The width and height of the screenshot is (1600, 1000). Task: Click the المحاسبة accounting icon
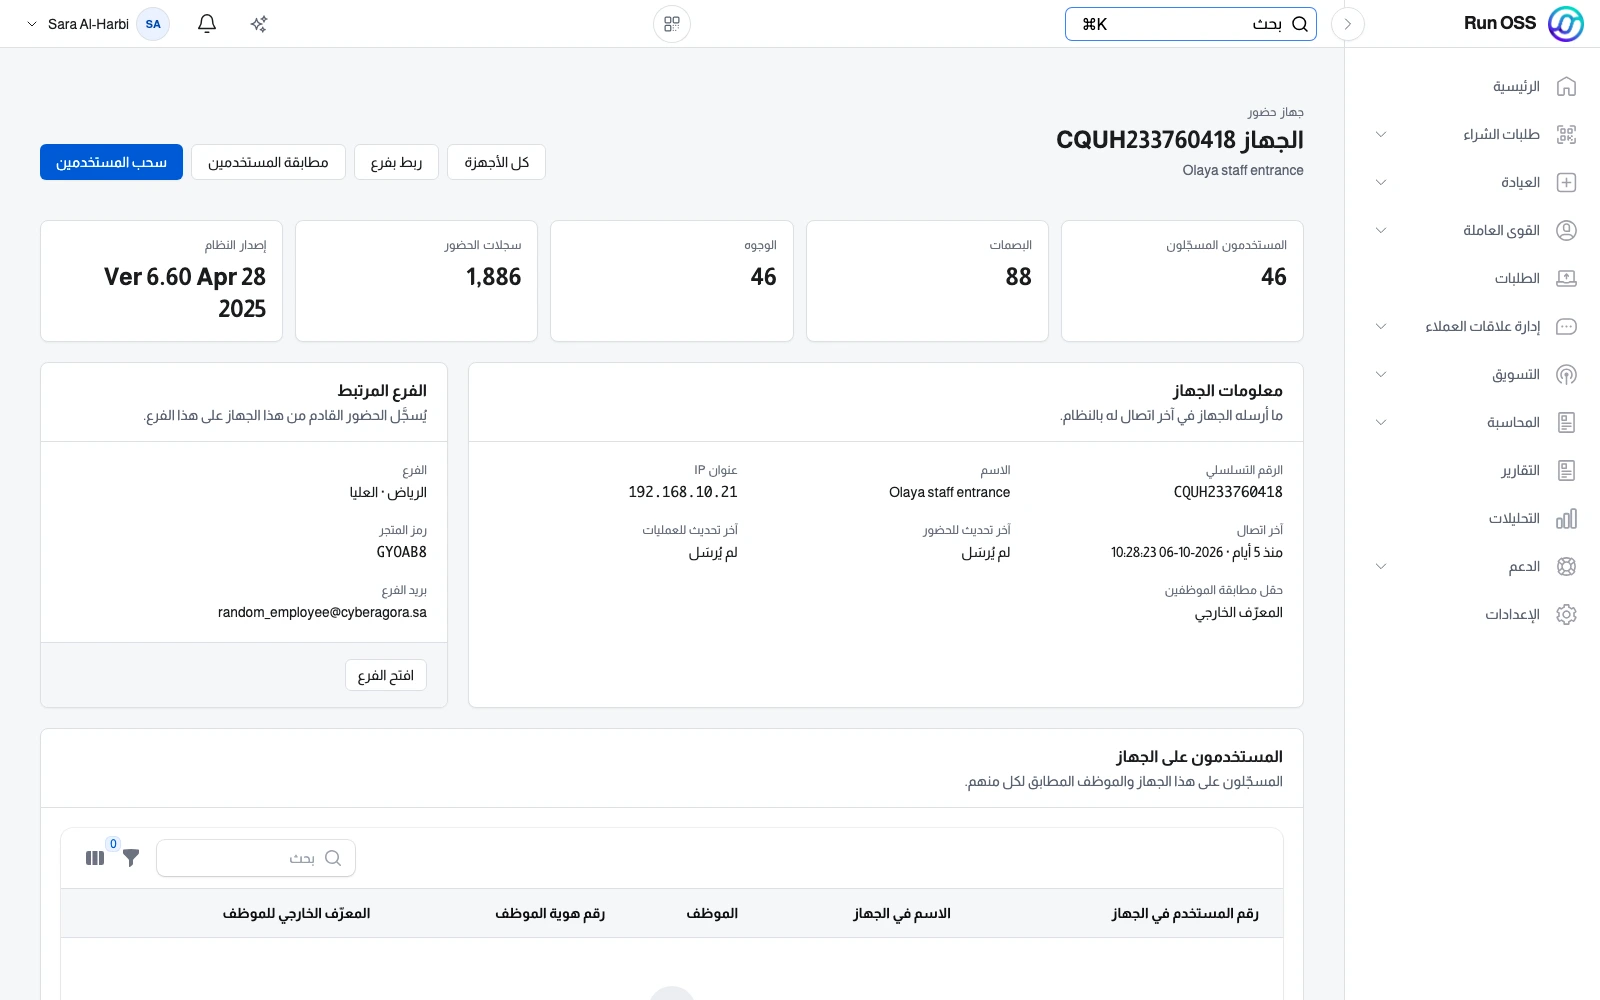point(1567,423)
